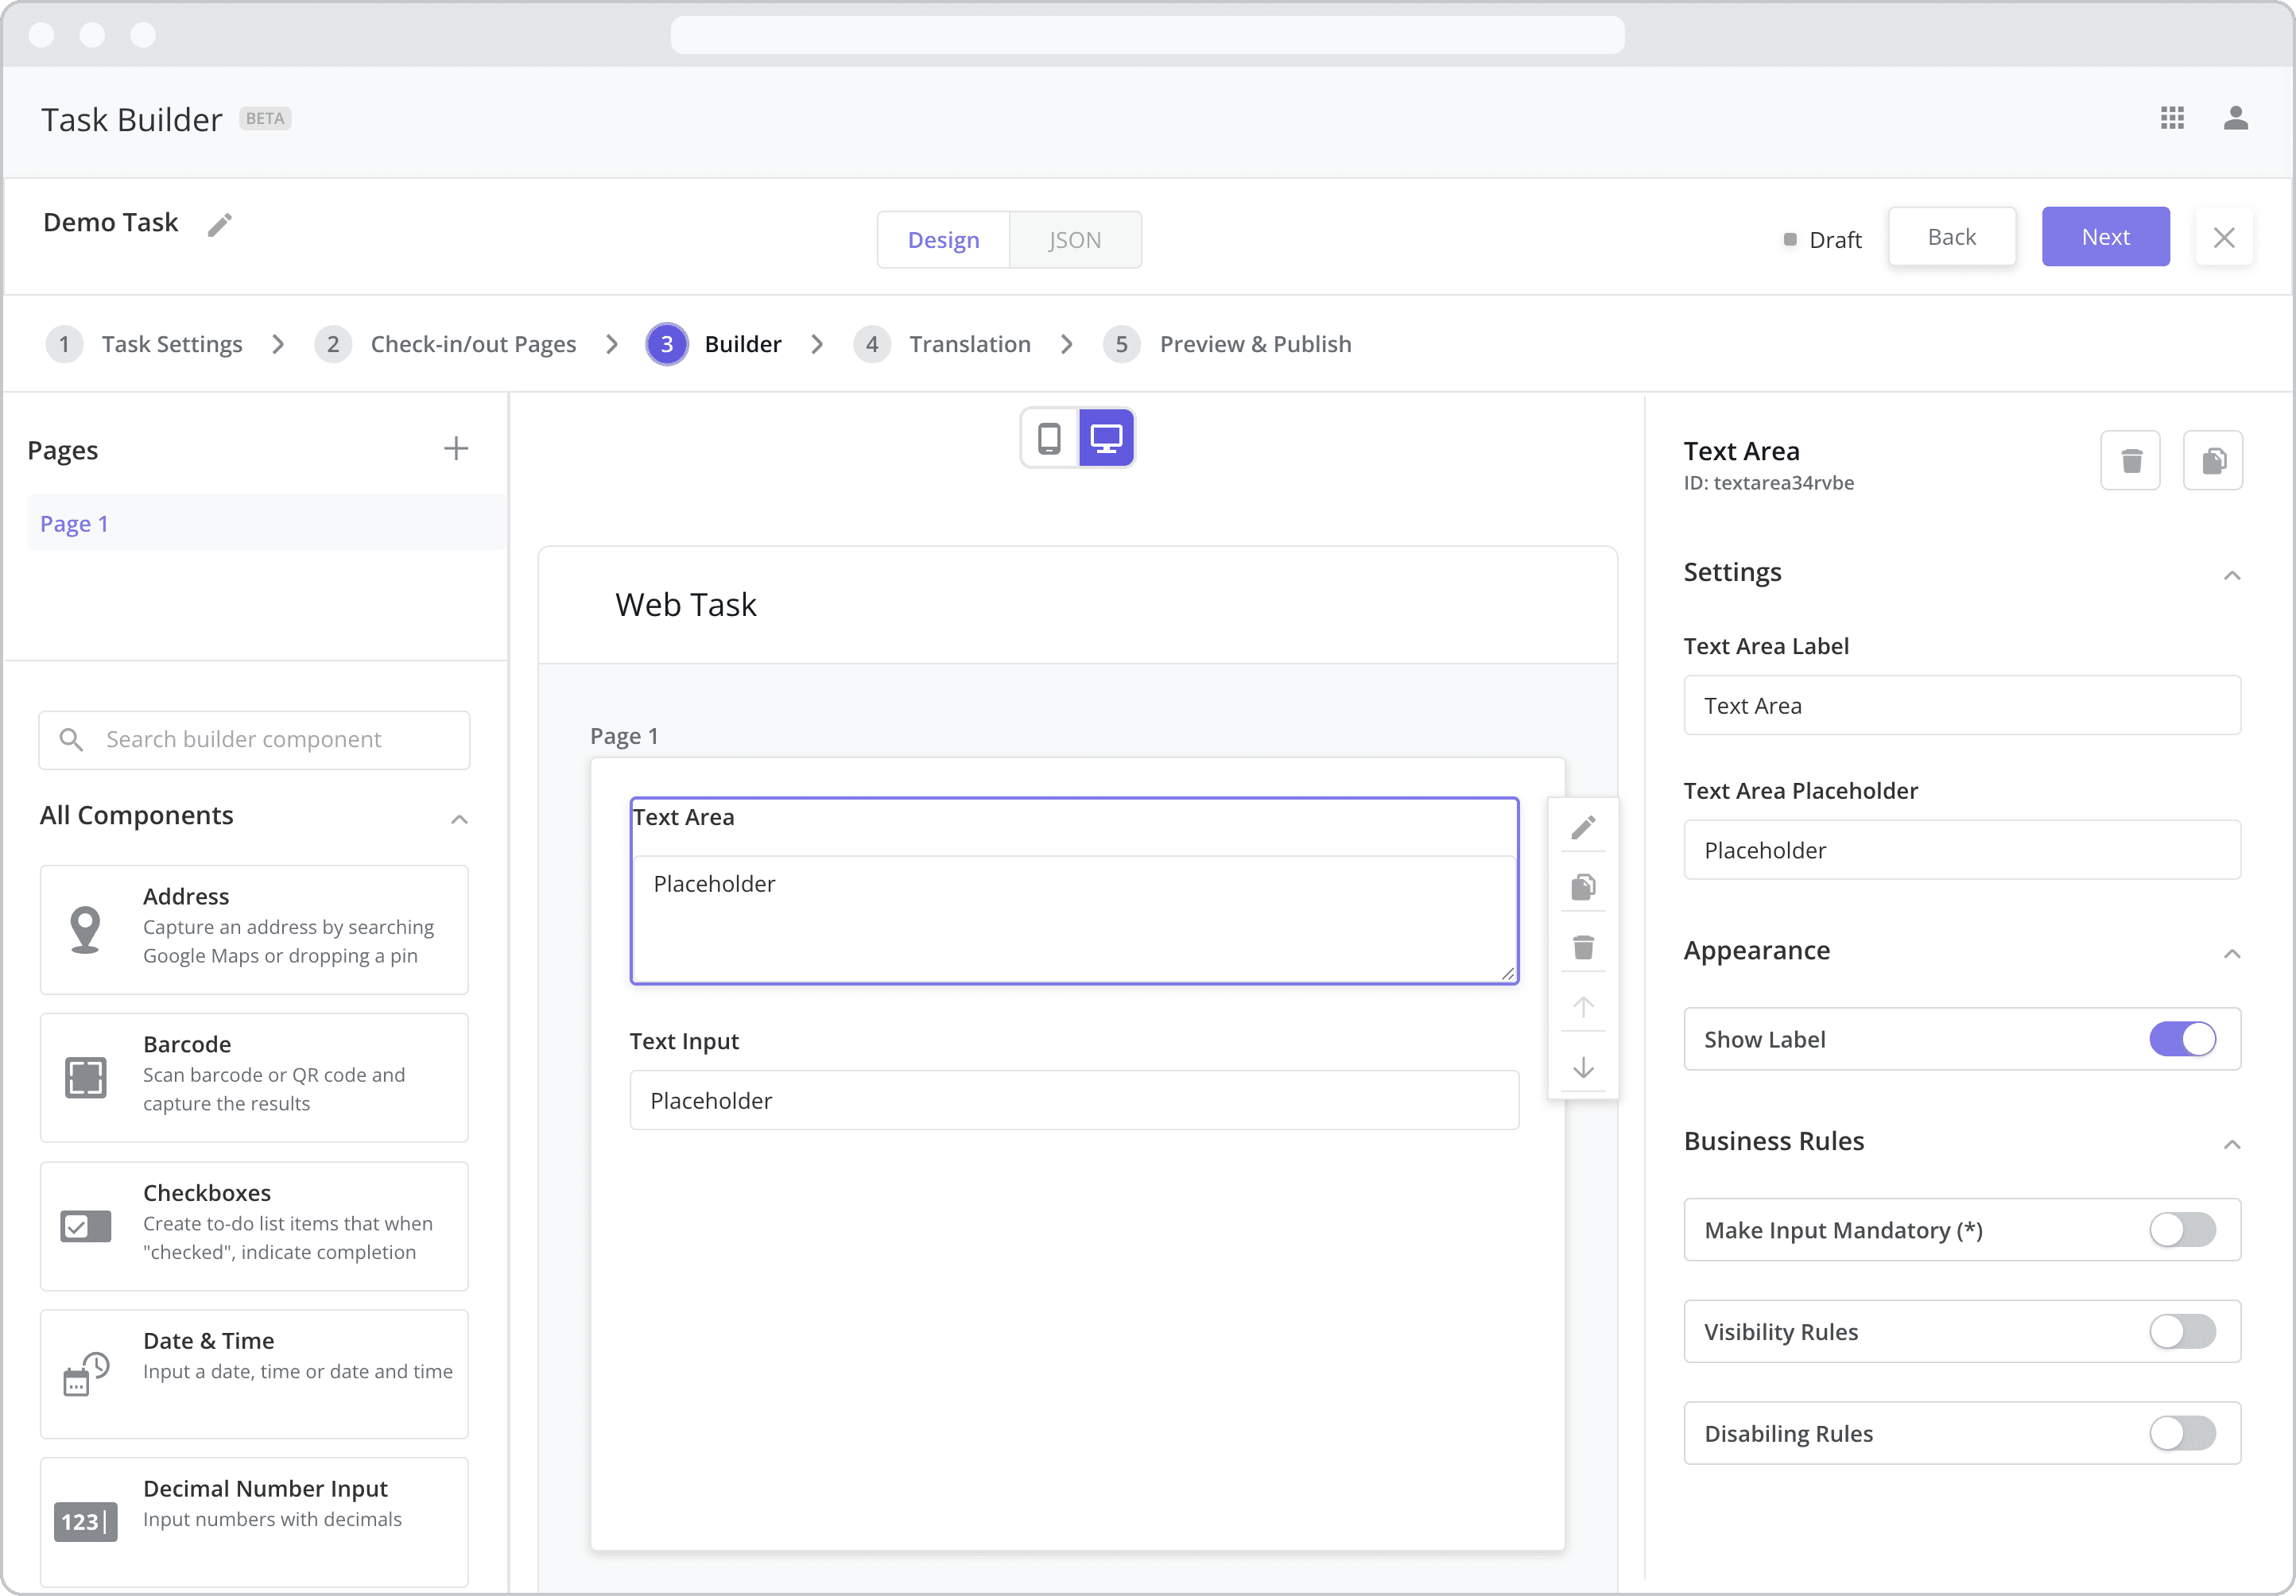Switch to desktop preview mode
Viewport: 2296px width, 1596px height.
pyautogui.click(x=1106, y=438)
